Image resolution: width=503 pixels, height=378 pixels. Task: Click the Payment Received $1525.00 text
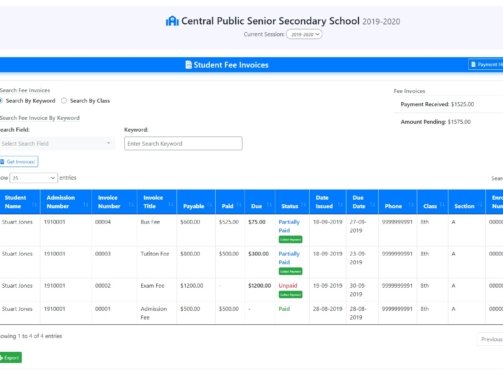[437, 104]
